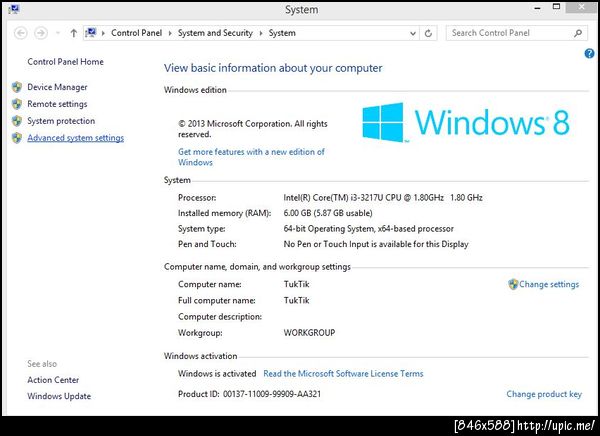Refresh the System page

(428, 33)
